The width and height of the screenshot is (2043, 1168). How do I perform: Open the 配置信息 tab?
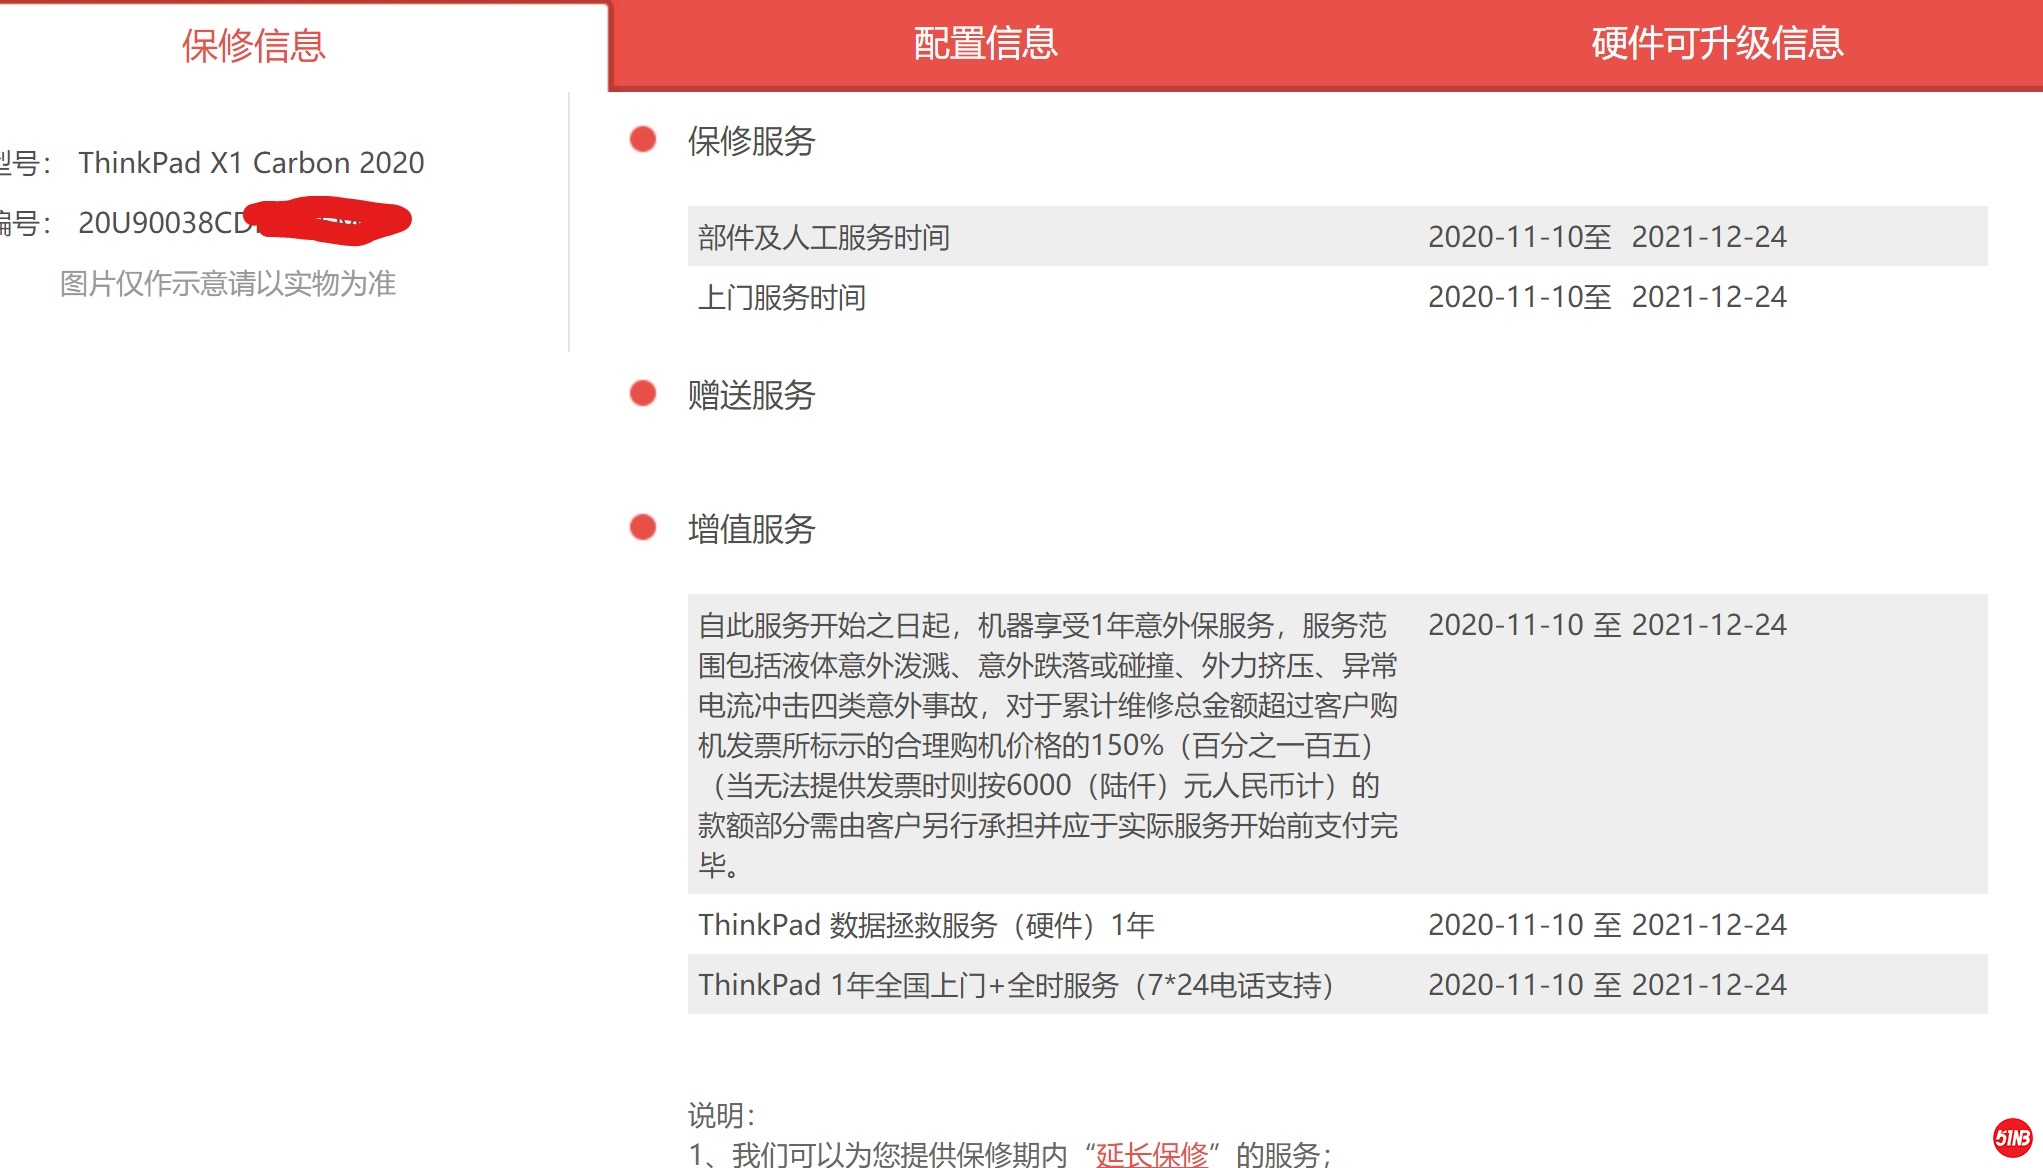click(985, 44)
